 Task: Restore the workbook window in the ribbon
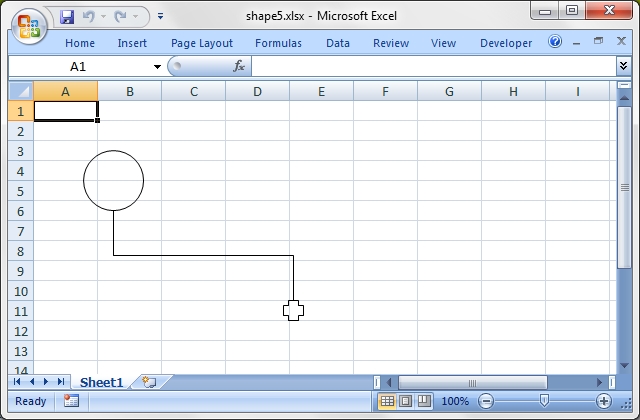[x=598, y=41]
